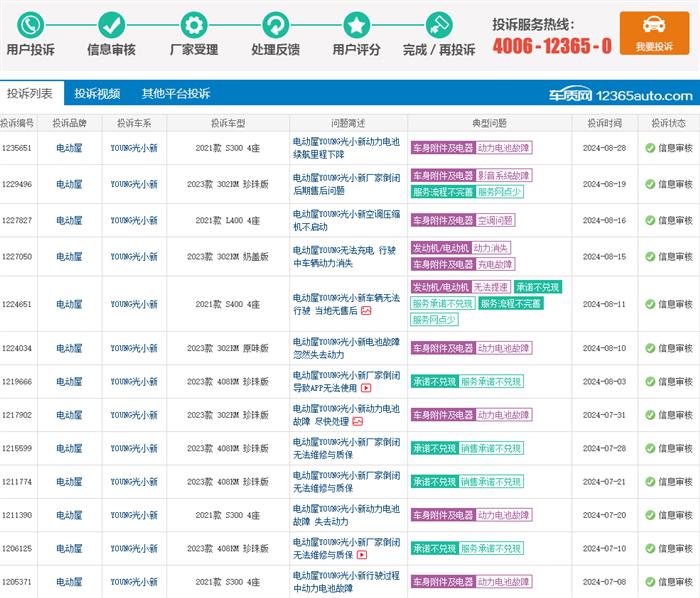This screenshot has height=598, width=700.
Task: Click 动力电池故障 tag in row 1217902
Action: tap(504, 415)
